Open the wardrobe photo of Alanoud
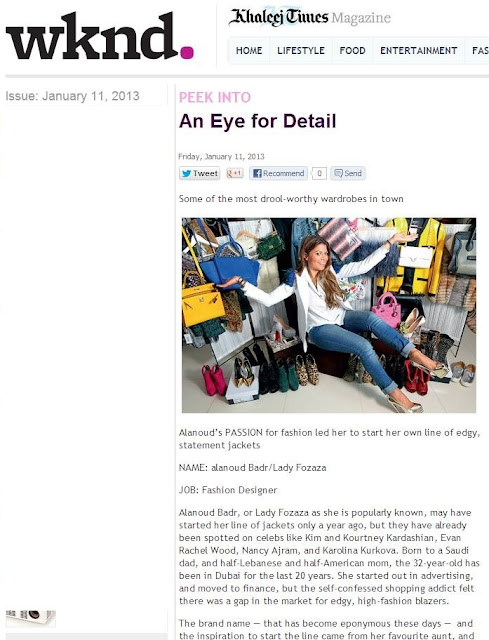 [329, 315]
